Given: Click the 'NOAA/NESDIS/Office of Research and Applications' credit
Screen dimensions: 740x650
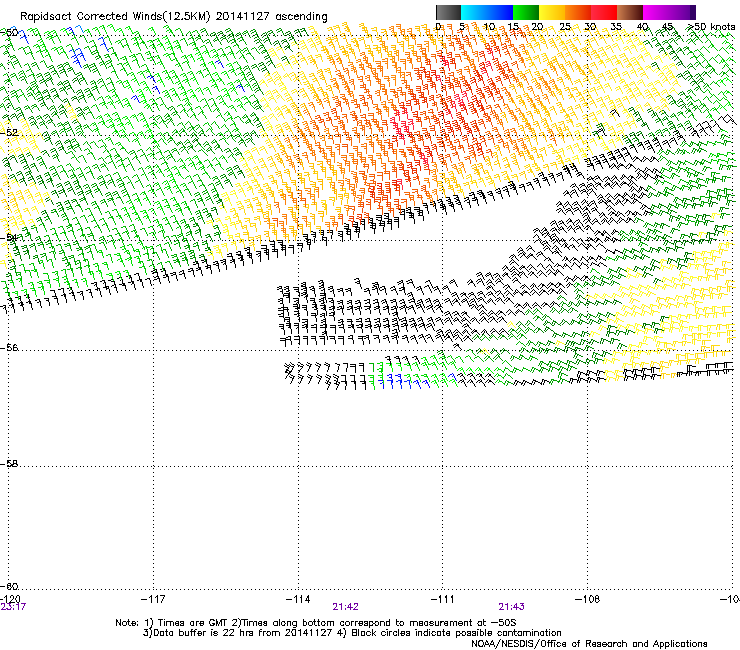Looking at the screenshot, I should [x=589, y=644].
